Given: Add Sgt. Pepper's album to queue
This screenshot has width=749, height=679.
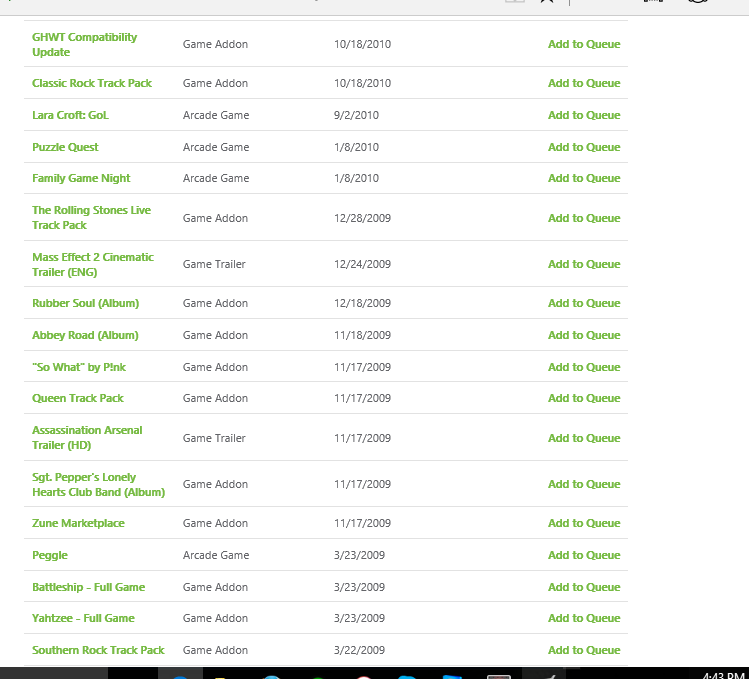Looking at the screenshot, I should point(584,485).
